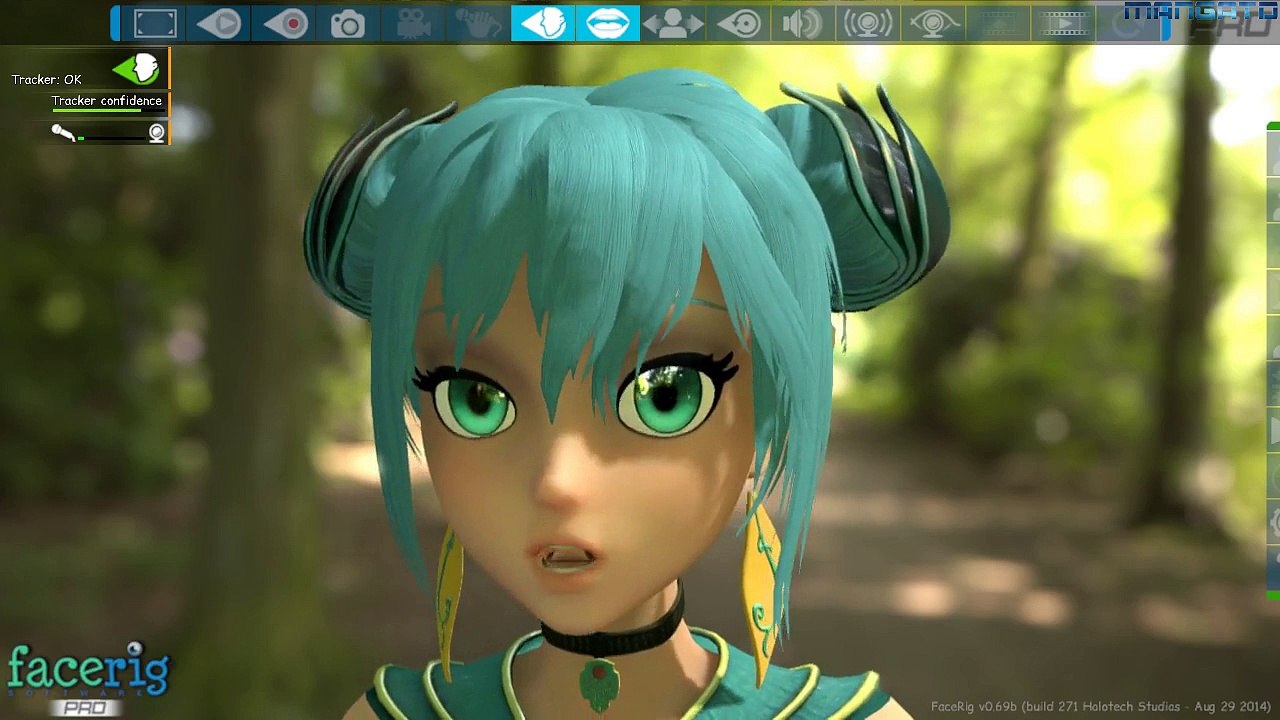This screenshot has width=1280, height=720.
Task: Toggle the webcam broadcast icon
Action: point(868,23)
